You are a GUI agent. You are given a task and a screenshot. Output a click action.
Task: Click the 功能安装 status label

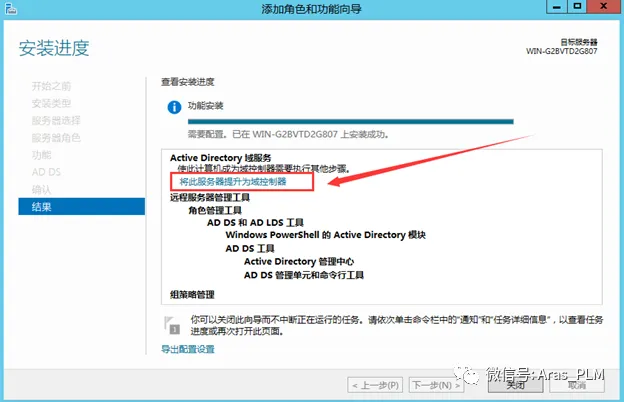205,106
